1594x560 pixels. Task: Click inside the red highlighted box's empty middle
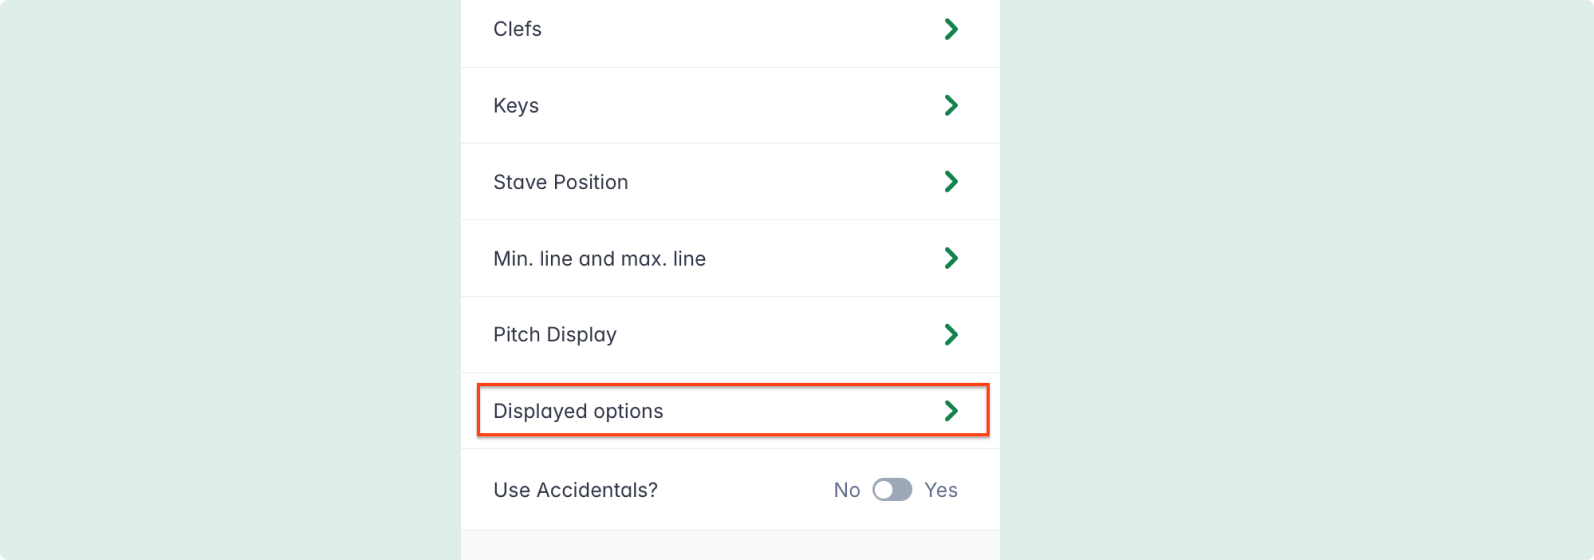click(x=800, y=411)
